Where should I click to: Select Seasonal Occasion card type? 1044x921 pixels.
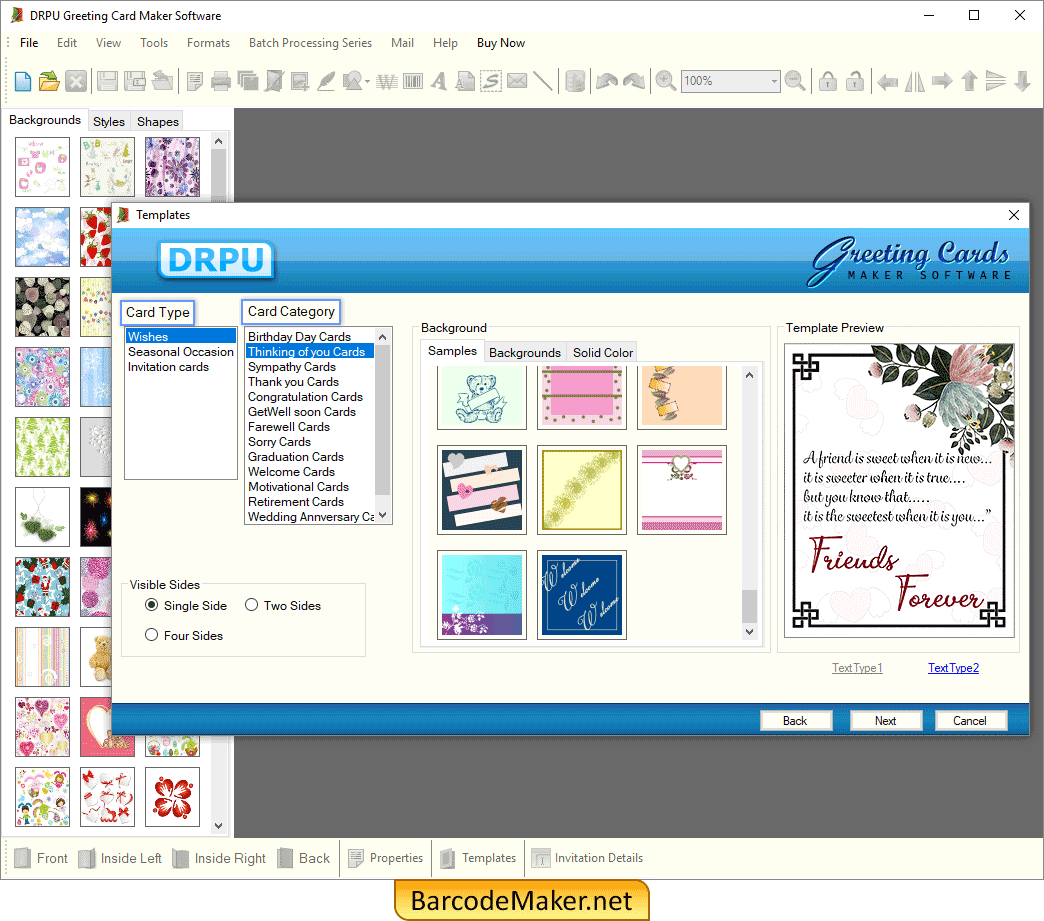(180, 352)
